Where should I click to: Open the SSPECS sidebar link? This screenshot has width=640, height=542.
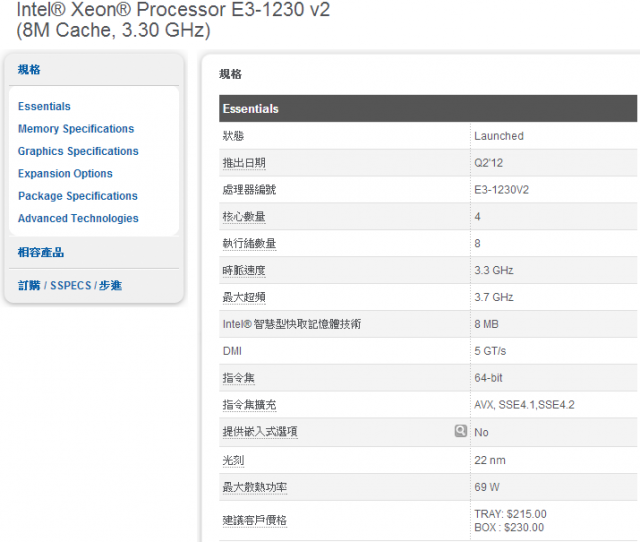(71, 285)
